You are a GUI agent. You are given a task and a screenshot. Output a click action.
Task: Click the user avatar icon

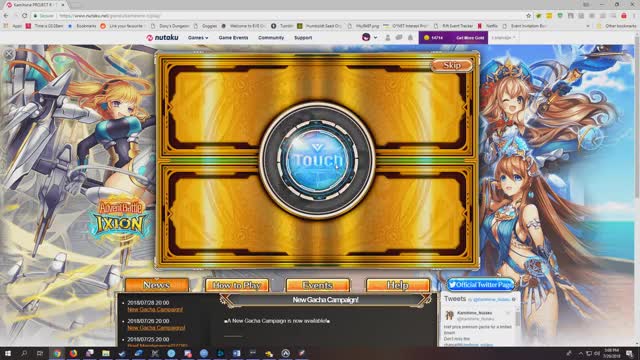pyautogui.click(x=366, y=37)
